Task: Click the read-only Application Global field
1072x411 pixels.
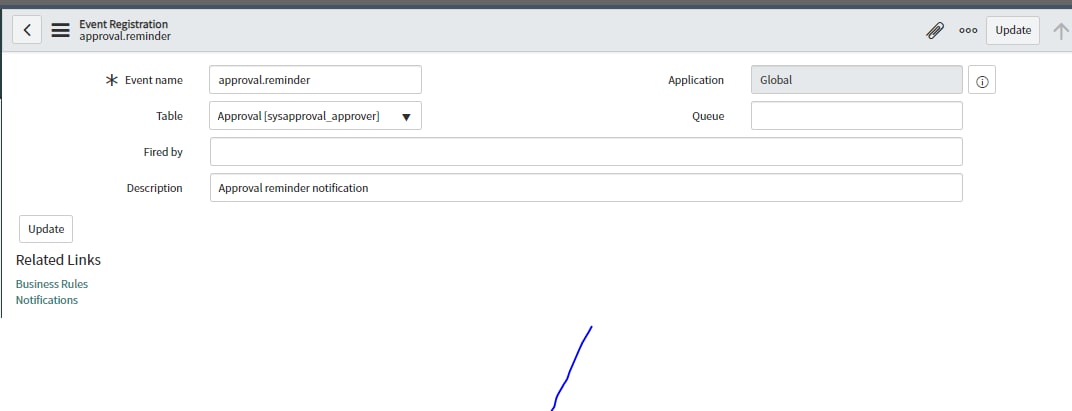Action: click(857, 80)
